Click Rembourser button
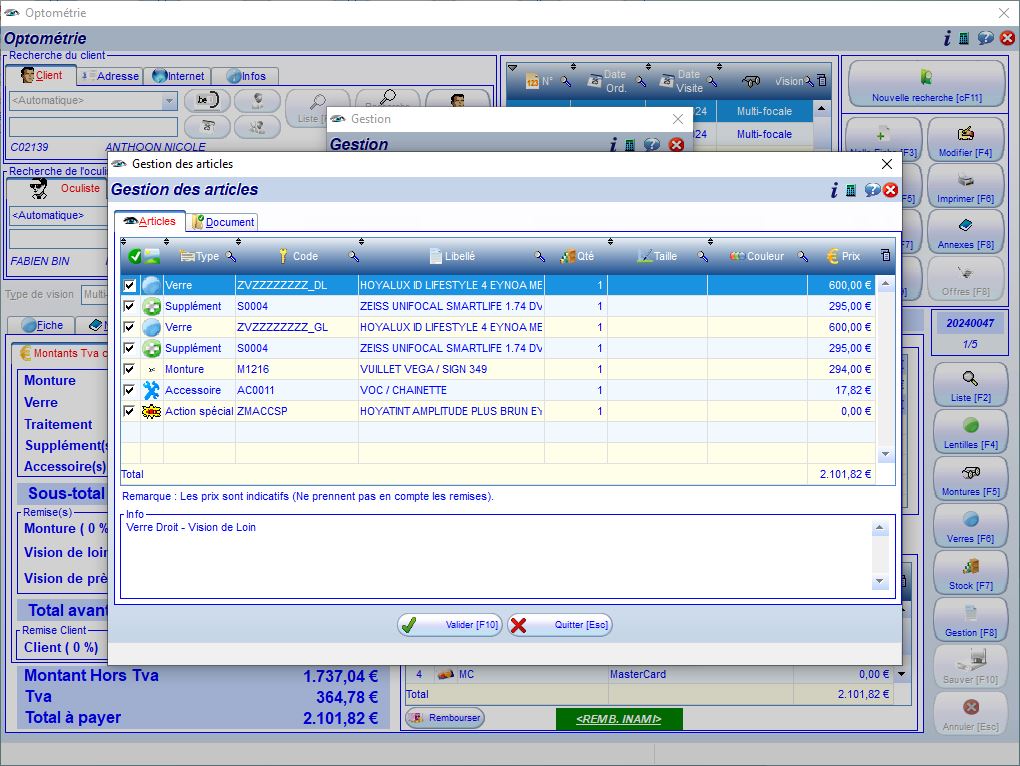Screen dimensions: 1020x766 [446, 718]
